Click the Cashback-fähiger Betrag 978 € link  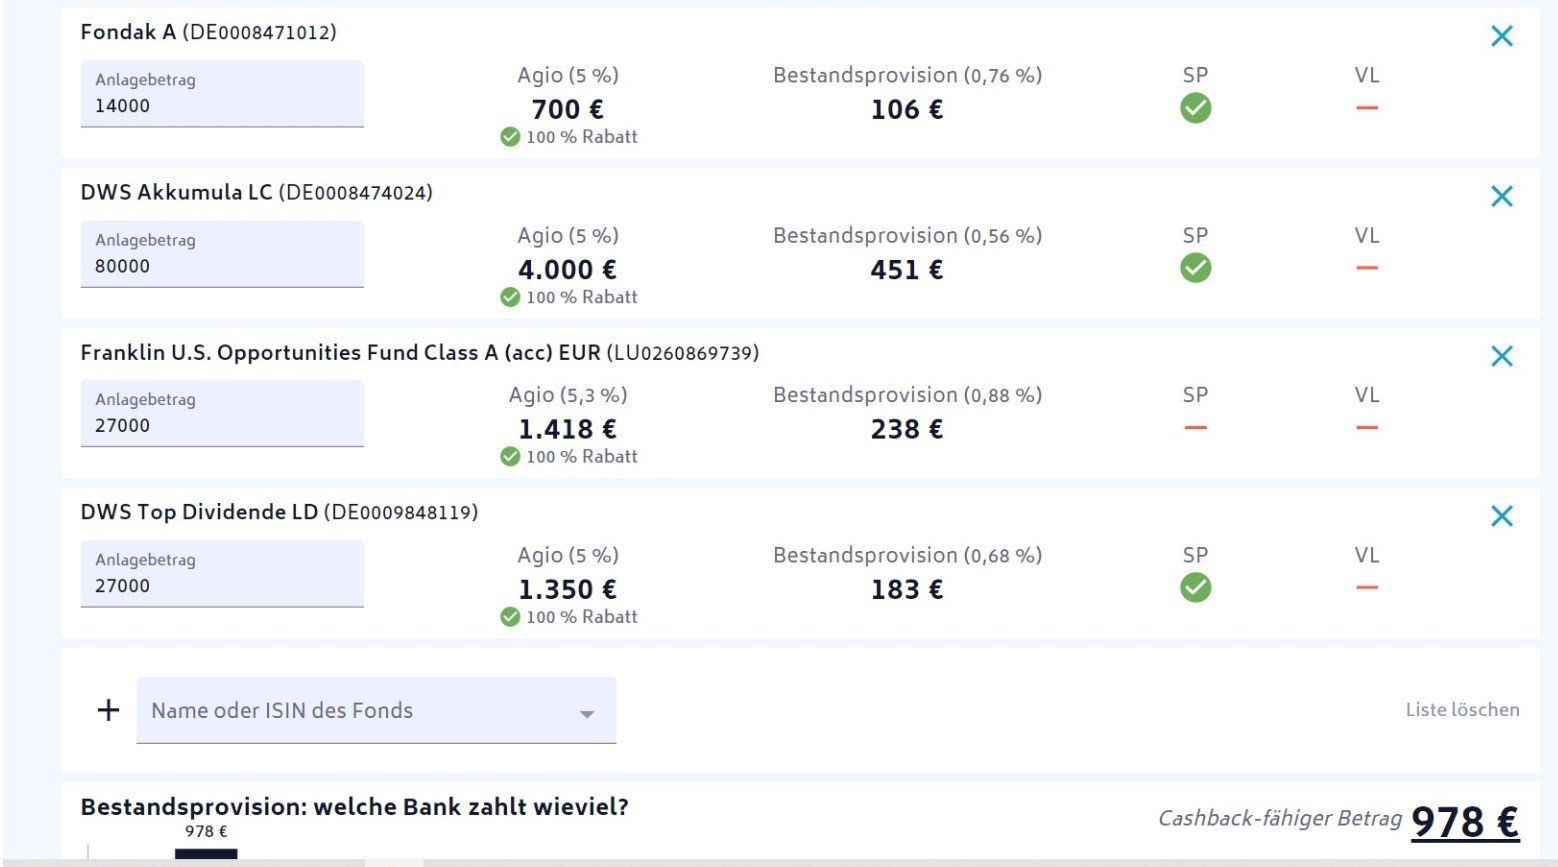pyautogui.click(x=1464, y=822)
